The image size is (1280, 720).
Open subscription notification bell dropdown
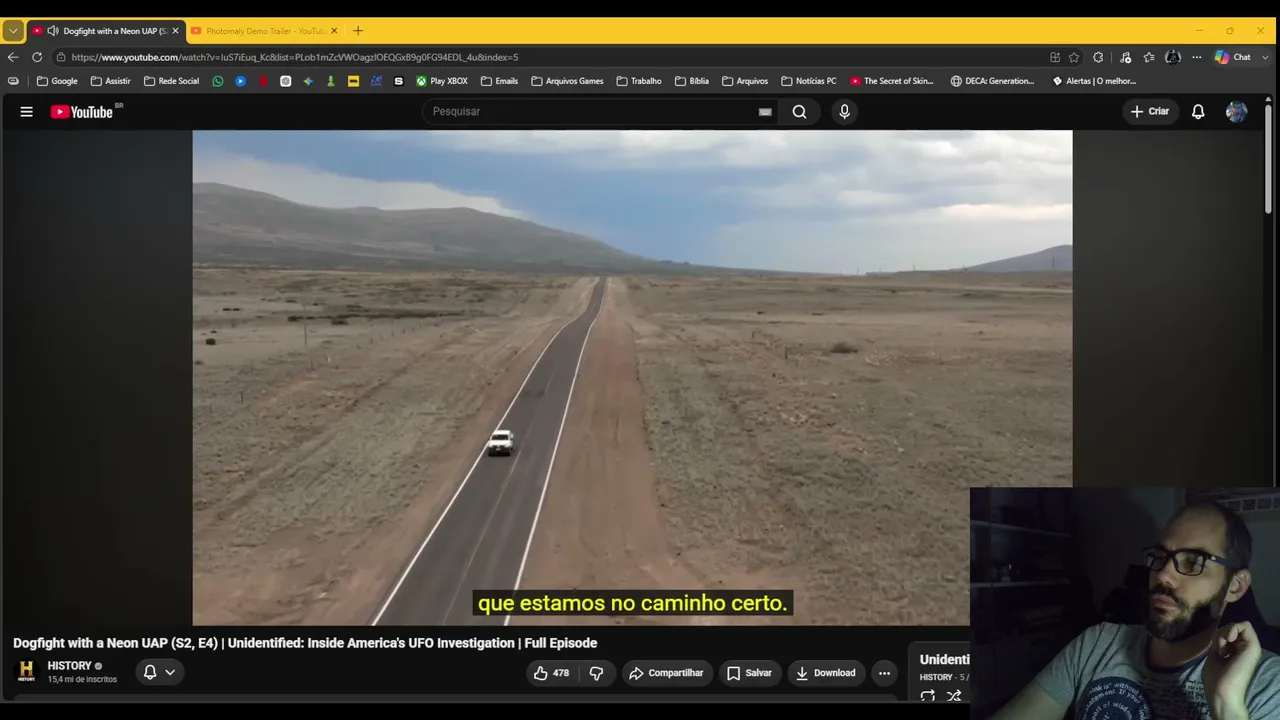159,673
